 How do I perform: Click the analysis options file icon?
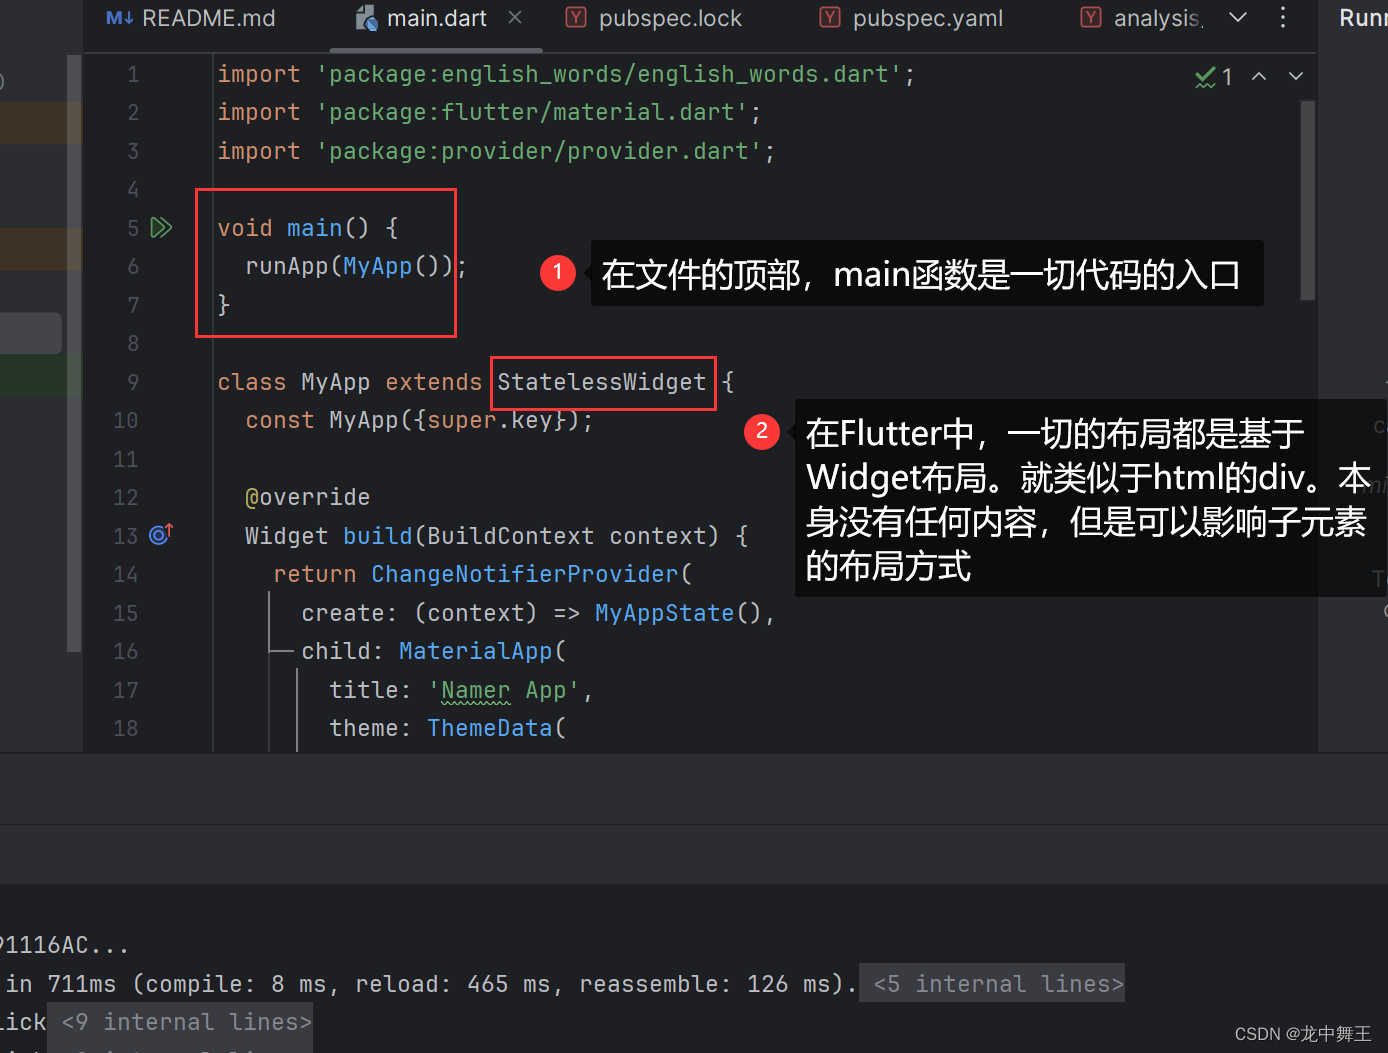coord(1091,17)
